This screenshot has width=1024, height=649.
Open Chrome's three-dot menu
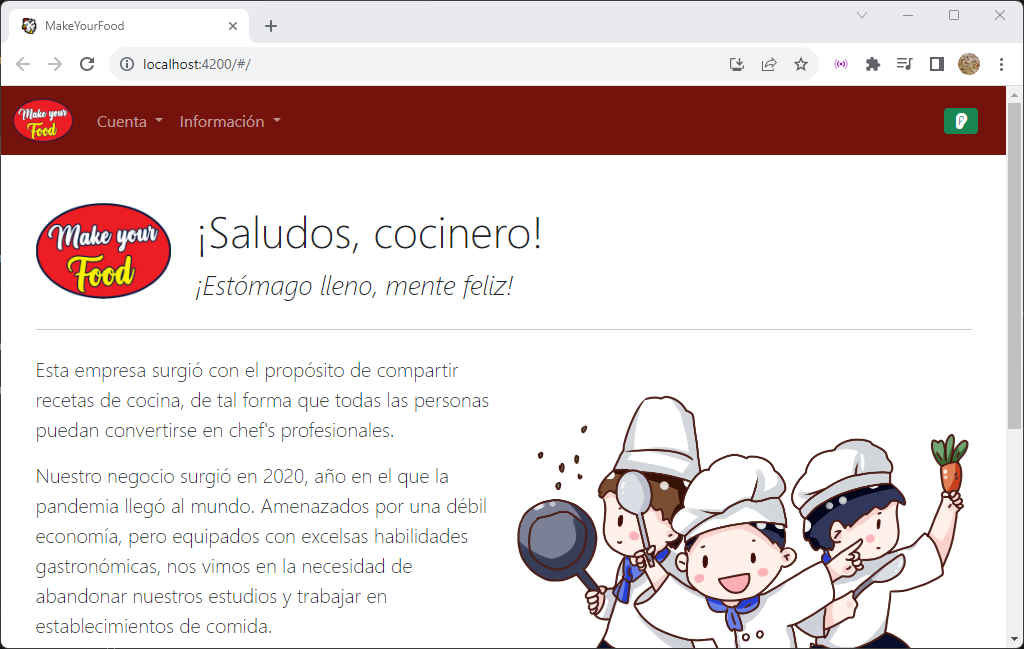click(1002, 63)
